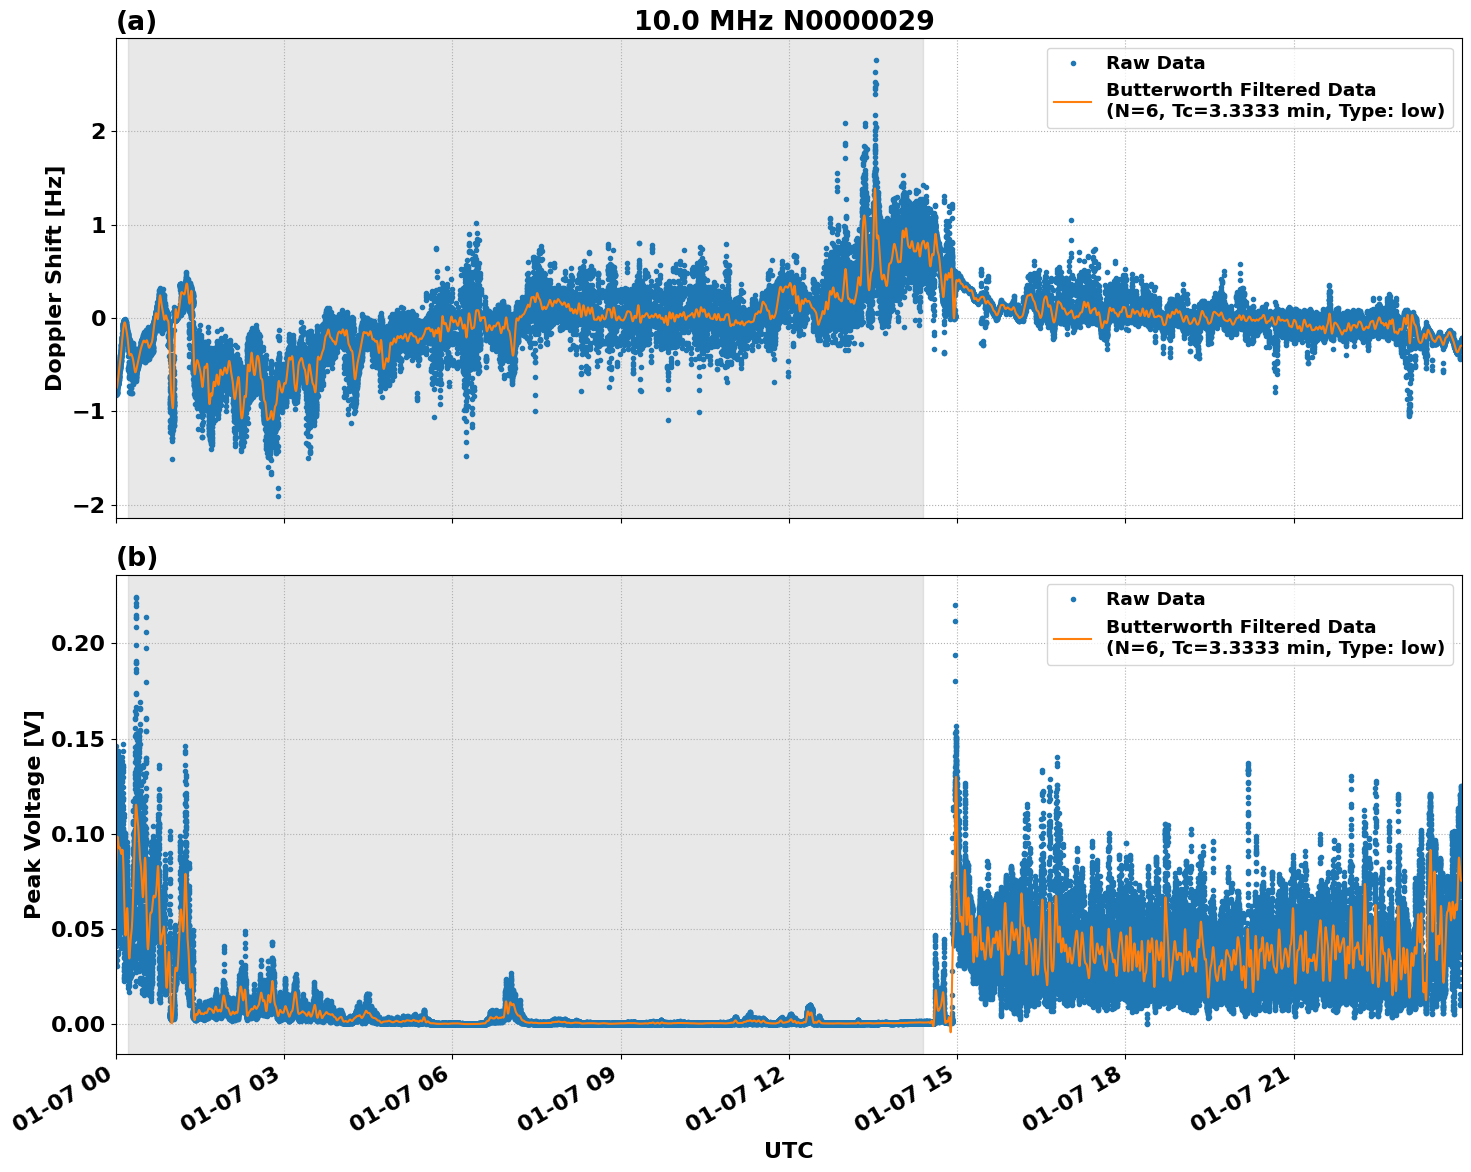Click the orange line sample in the top legend
Viewport: 1471px width, 1172px height.
click(1073, 101)
